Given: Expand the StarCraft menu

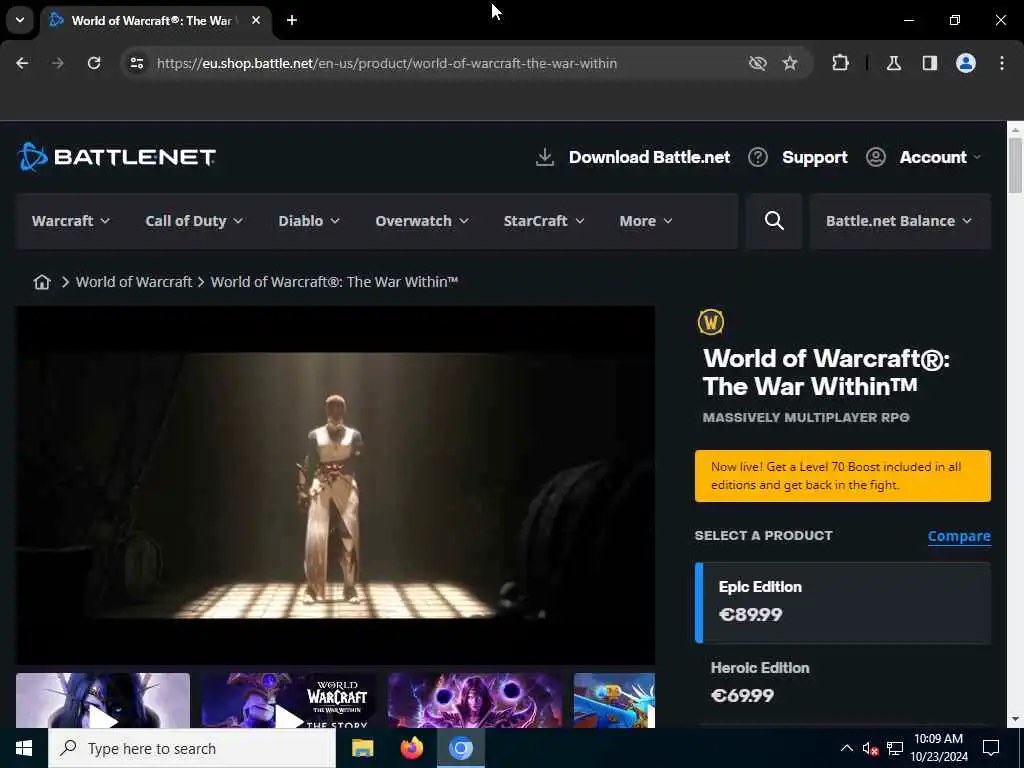Looking at the screenshot, I should [543, 221].
